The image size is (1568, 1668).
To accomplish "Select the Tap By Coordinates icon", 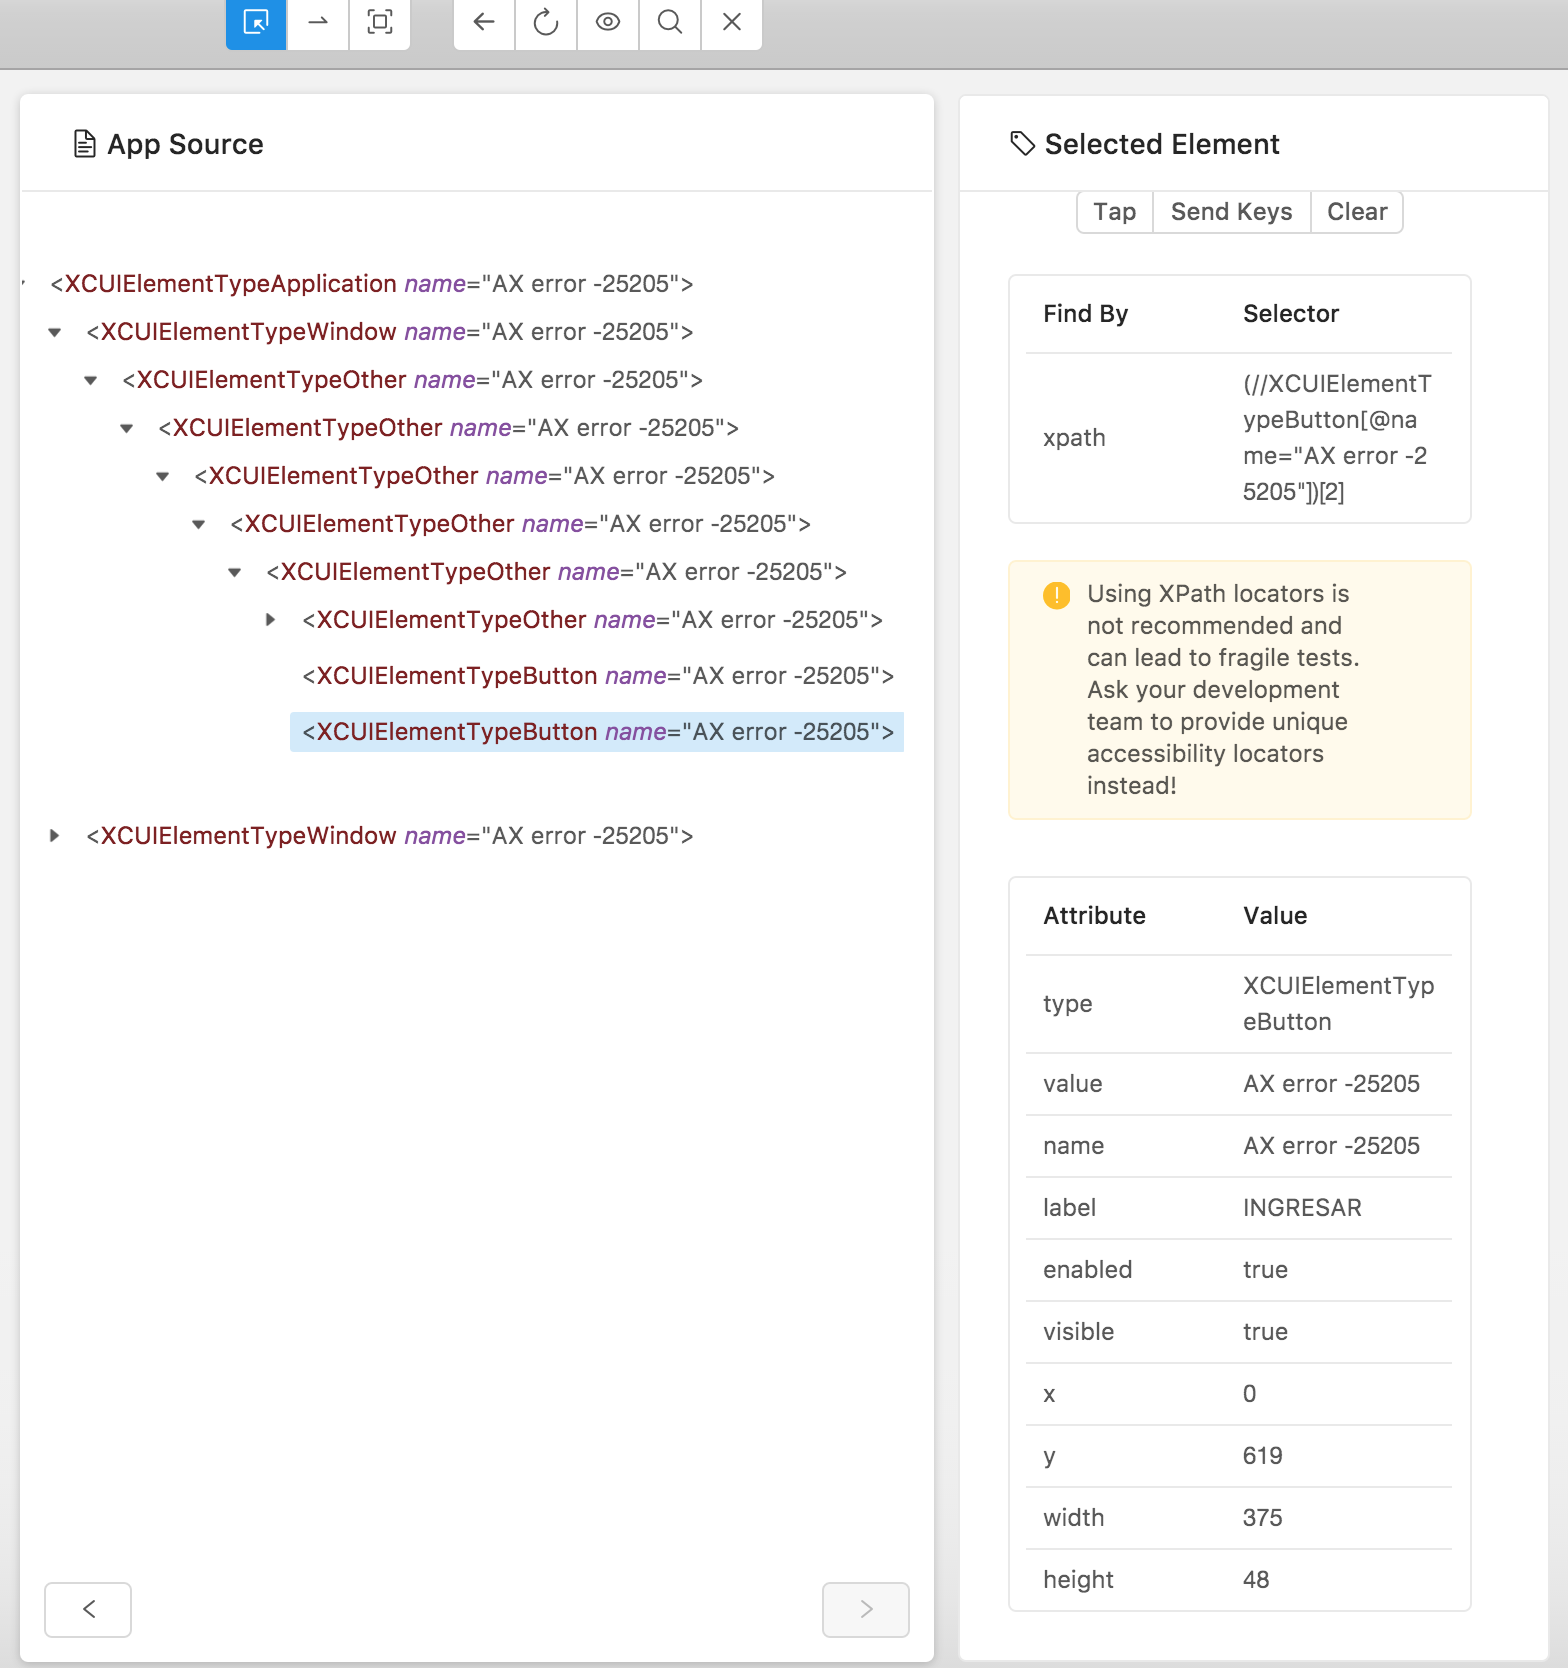I will click(380, 22).
